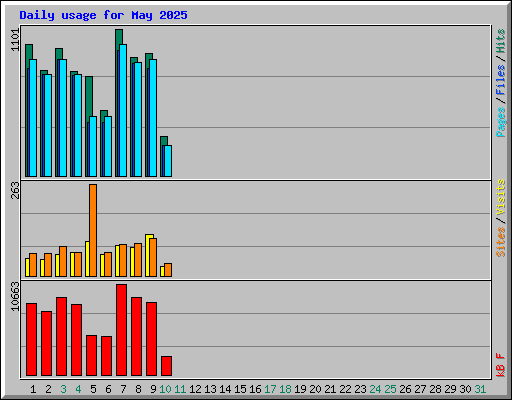512x400 pixels.
Task: Click the yellow visits bar for day 9
Action: (x=147, y=255)
